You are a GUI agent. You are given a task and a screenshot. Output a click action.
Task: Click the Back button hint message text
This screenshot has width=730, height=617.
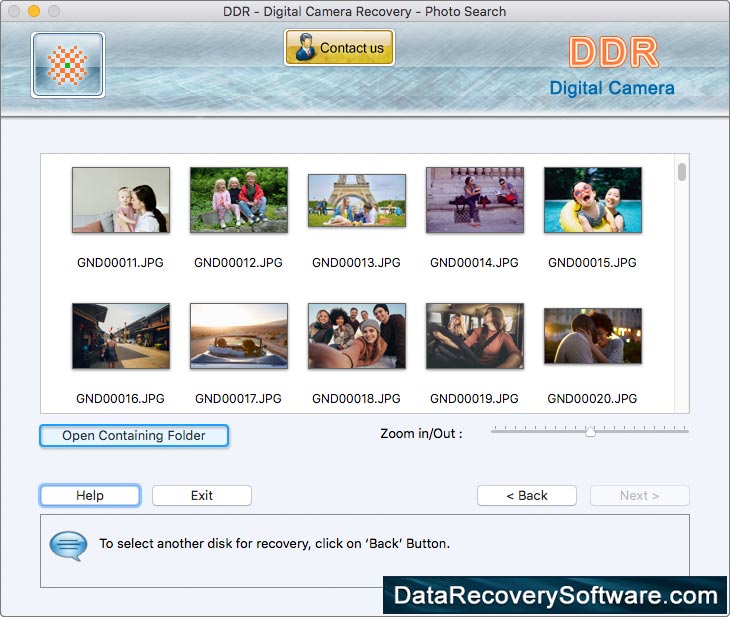click(x=275, y=543)
